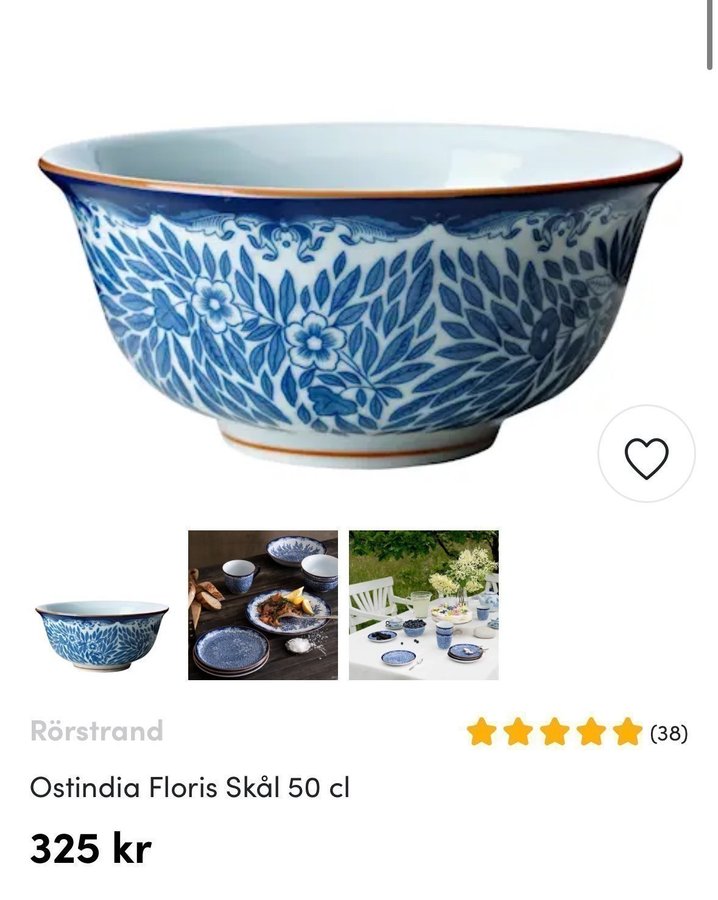
Task: Click the 325 kr price
Action: pos(91,848)
